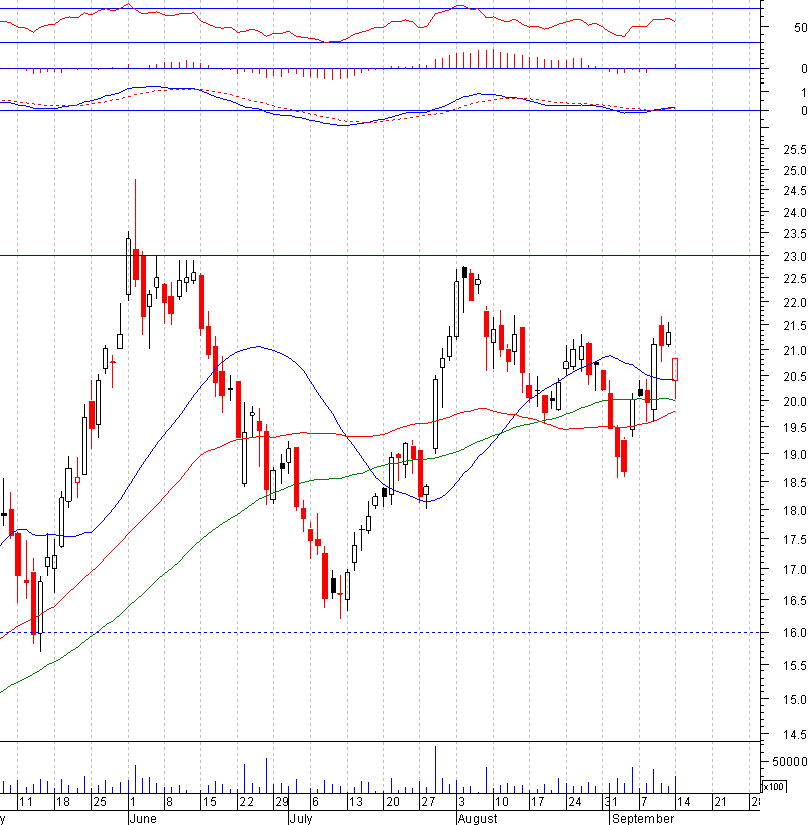Click the 14.5 price axis label
This screenshot has width=811, height=825.
795,735
